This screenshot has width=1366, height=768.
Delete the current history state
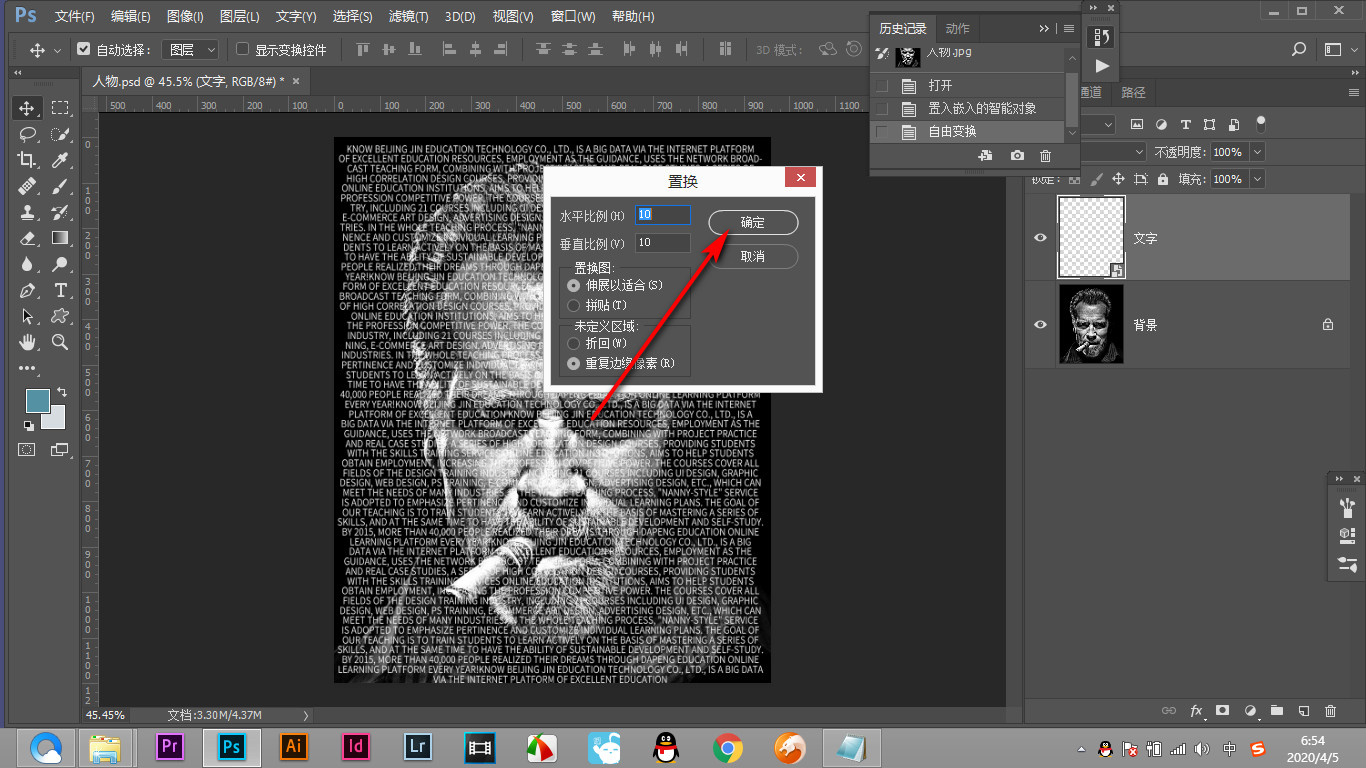click(1046, 155)
